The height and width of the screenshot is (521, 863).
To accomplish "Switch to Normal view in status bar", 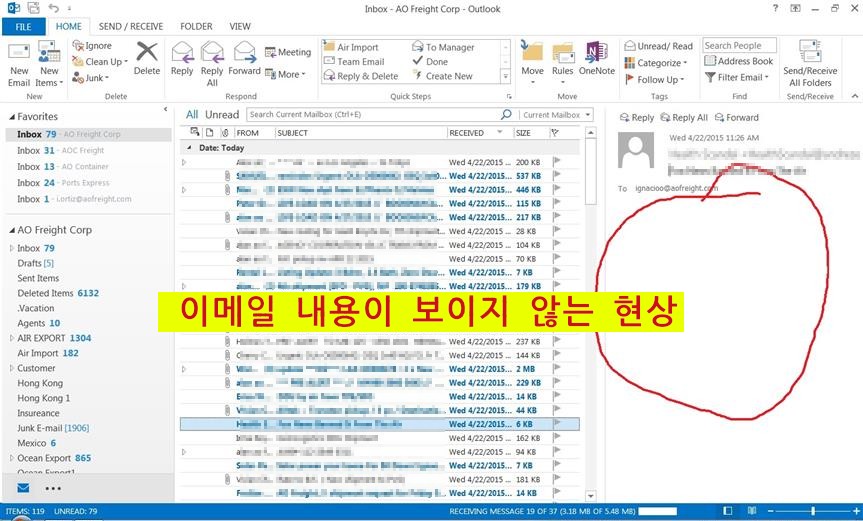I will coord(728,511).
